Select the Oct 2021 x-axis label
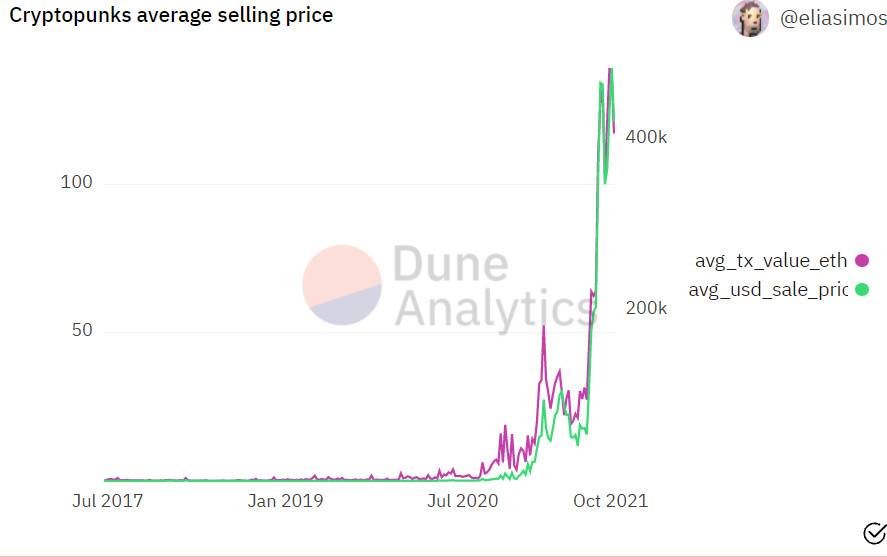 [x=610, y=500]
